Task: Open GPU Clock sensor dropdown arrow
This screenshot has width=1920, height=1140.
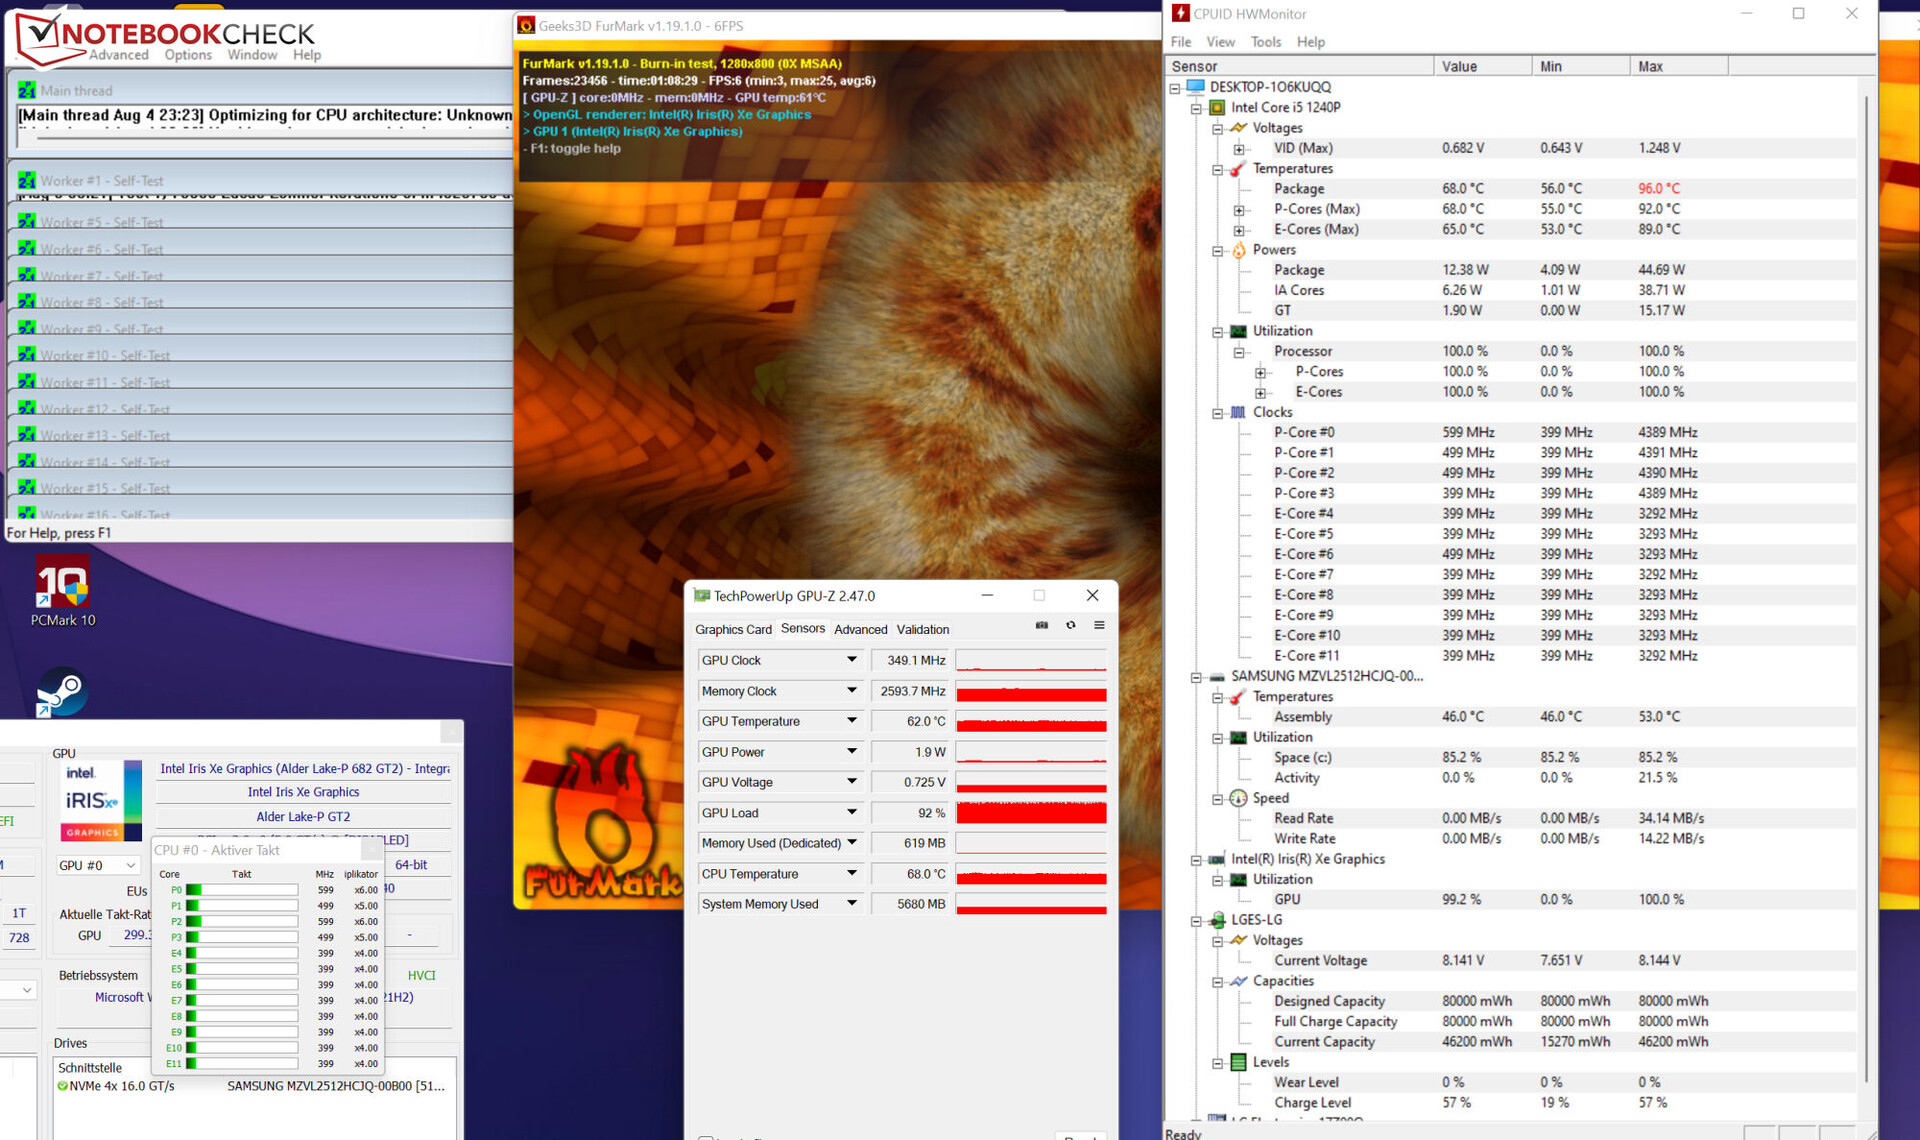Action: coord(851,660)
